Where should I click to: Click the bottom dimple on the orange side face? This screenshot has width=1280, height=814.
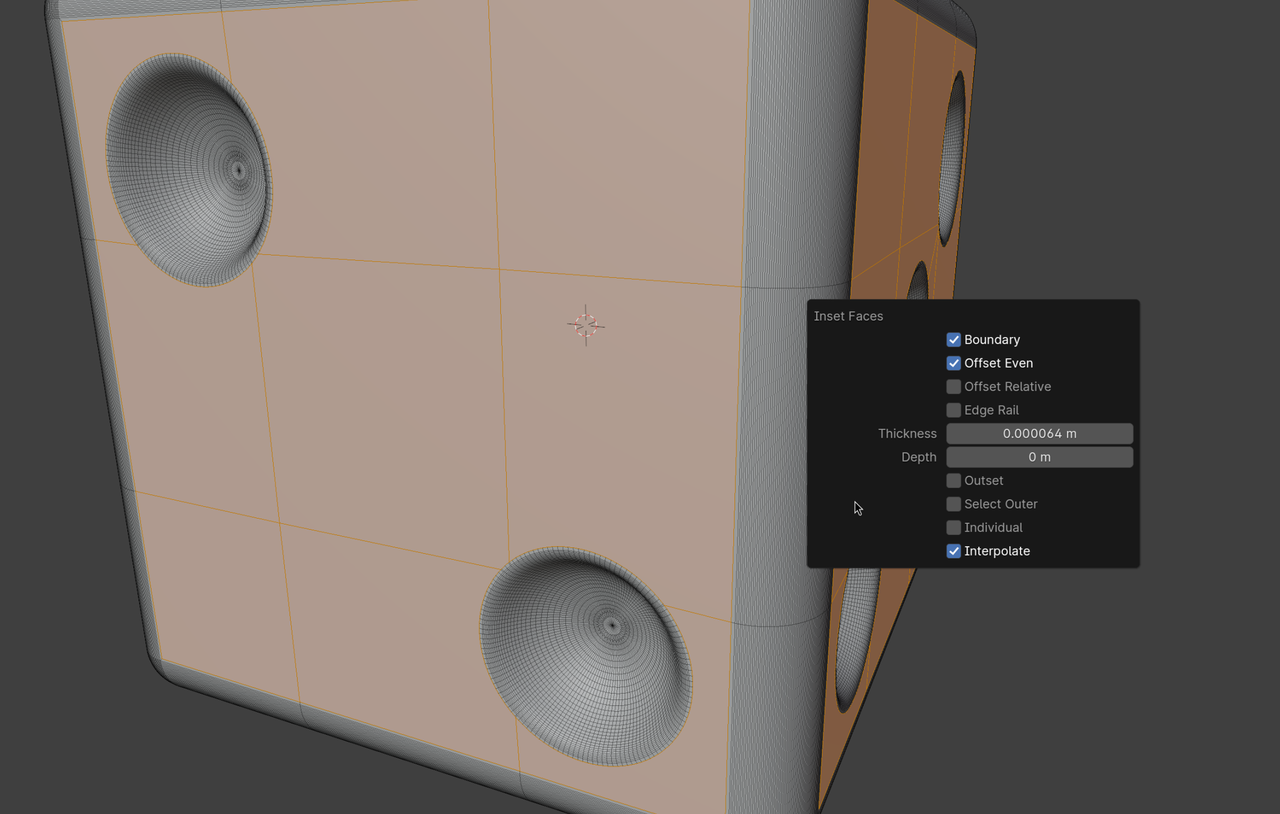[x=856, y=640]
